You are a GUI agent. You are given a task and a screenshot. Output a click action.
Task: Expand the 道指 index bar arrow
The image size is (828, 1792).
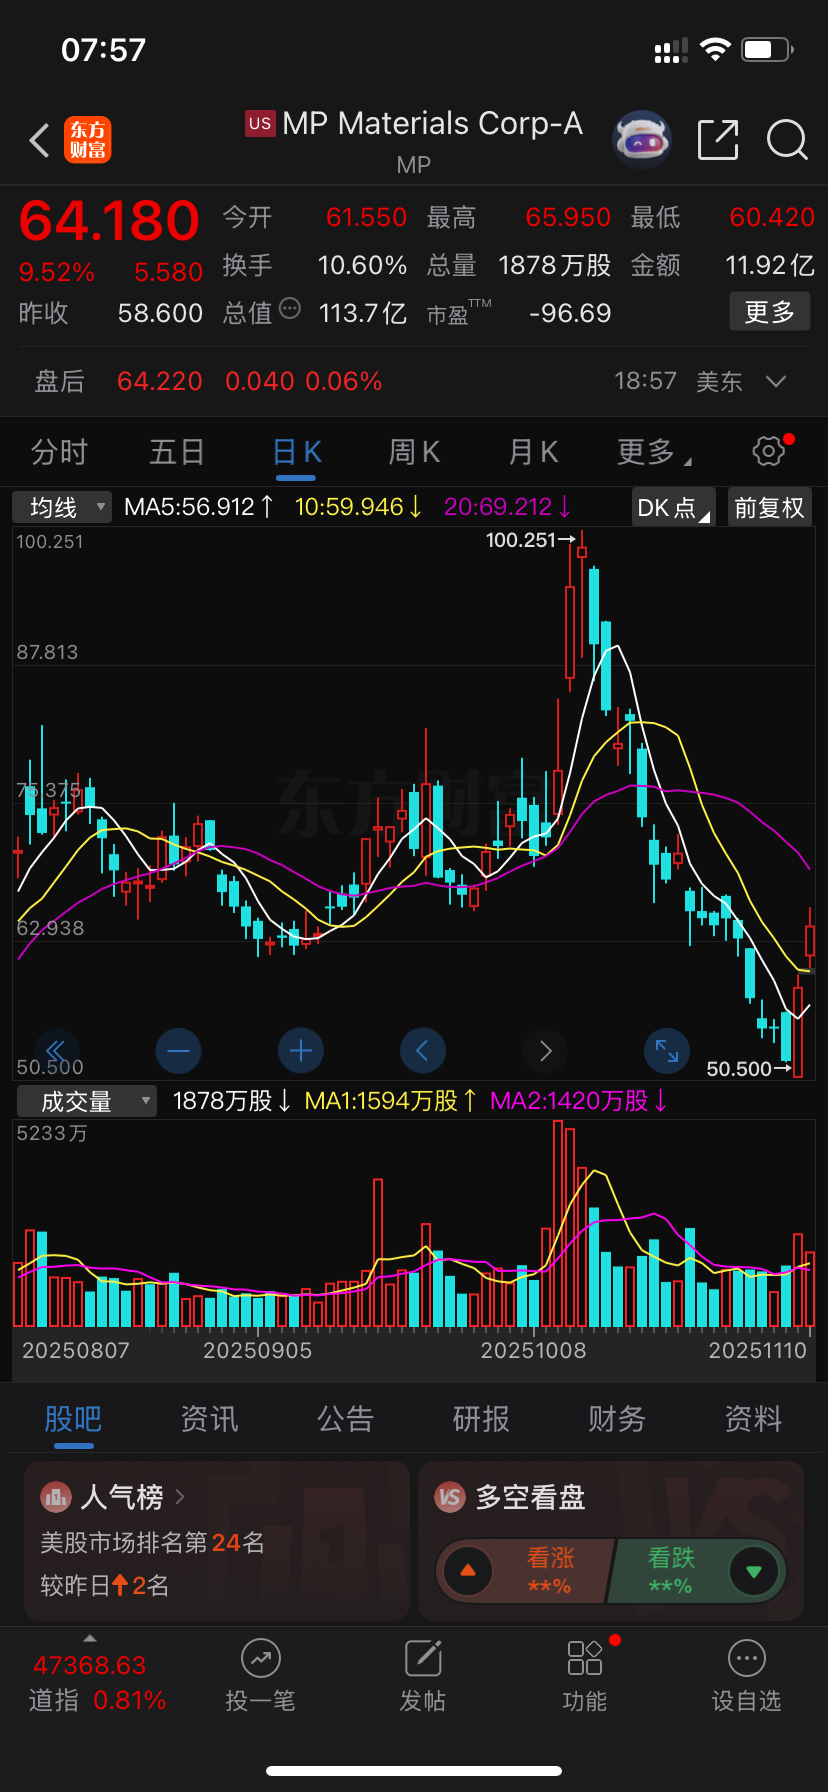click(90, 1638)
